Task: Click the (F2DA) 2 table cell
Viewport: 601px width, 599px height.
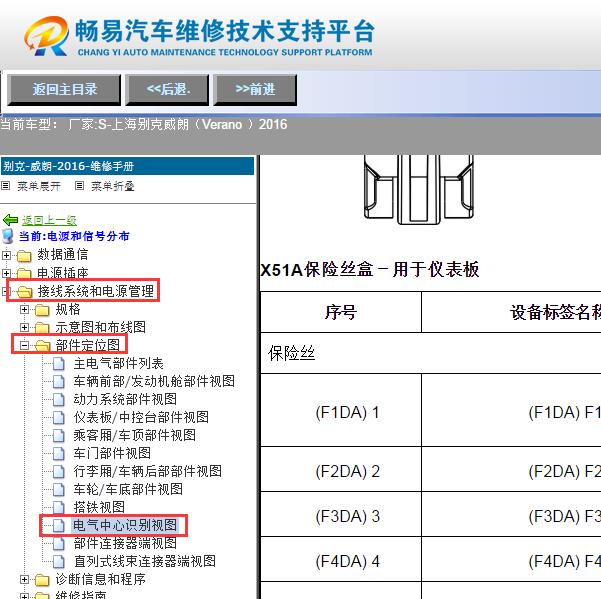Action: point(341,469)
